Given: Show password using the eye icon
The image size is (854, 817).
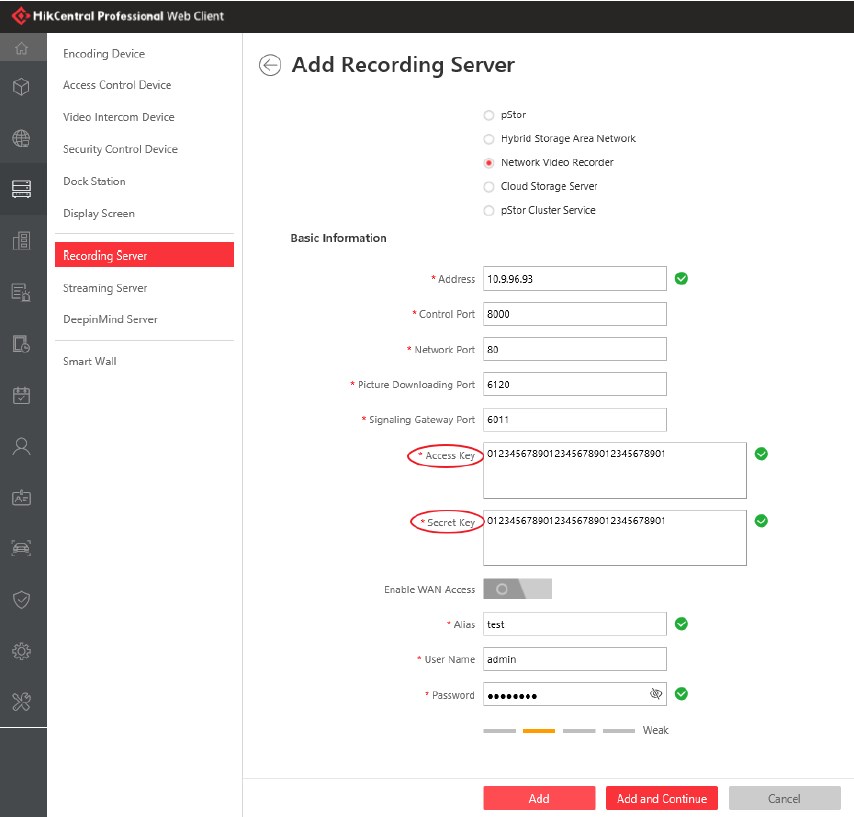Looking at the screenshot, I should click(x=656, y=694).
